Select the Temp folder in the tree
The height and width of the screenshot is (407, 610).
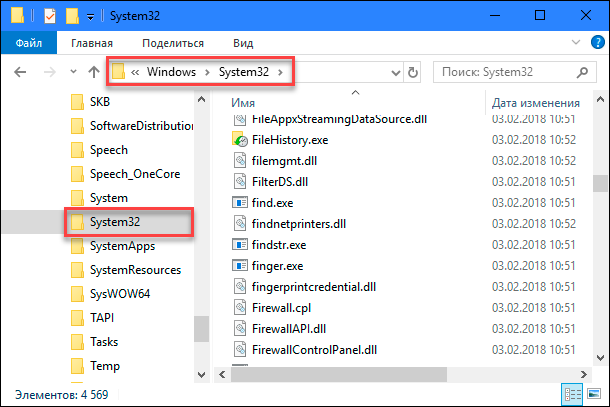[x=95, y=366]
